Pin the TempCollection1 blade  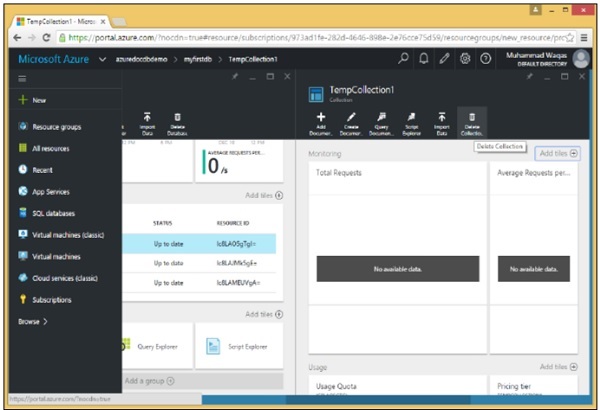point(530,77)
